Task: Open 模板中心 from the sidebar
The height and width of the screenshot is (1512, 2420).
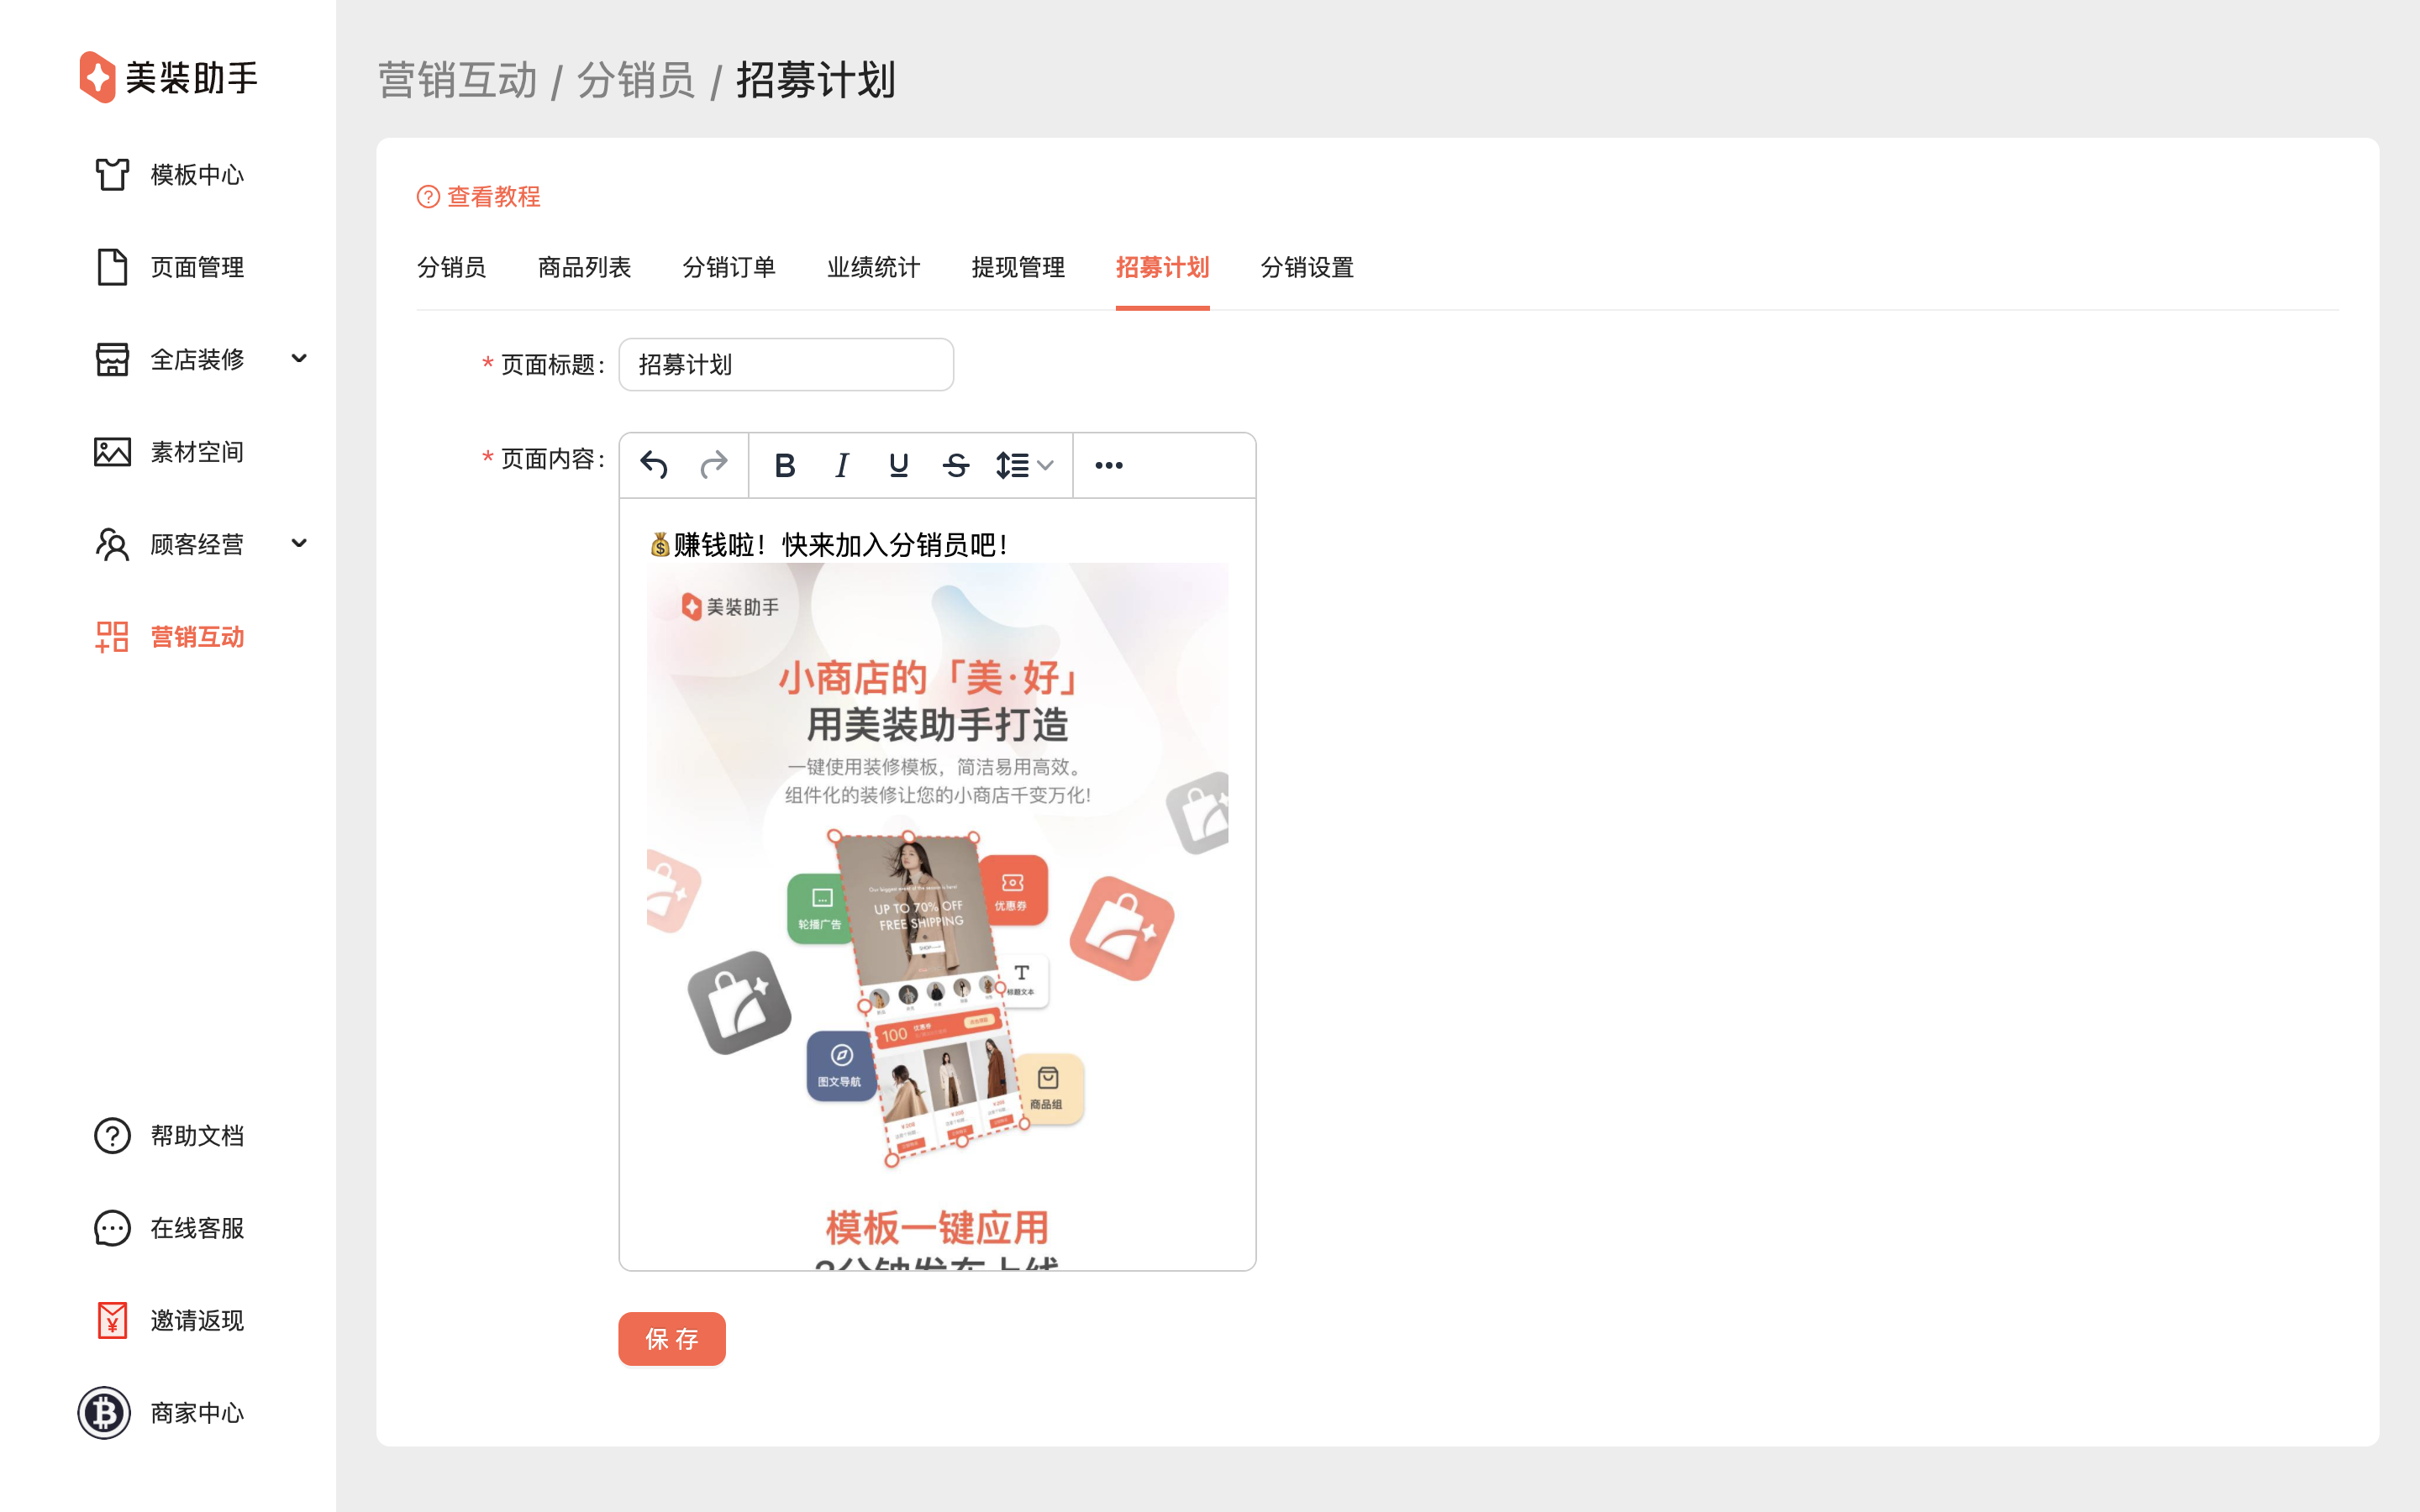Action: coord(197,175)
